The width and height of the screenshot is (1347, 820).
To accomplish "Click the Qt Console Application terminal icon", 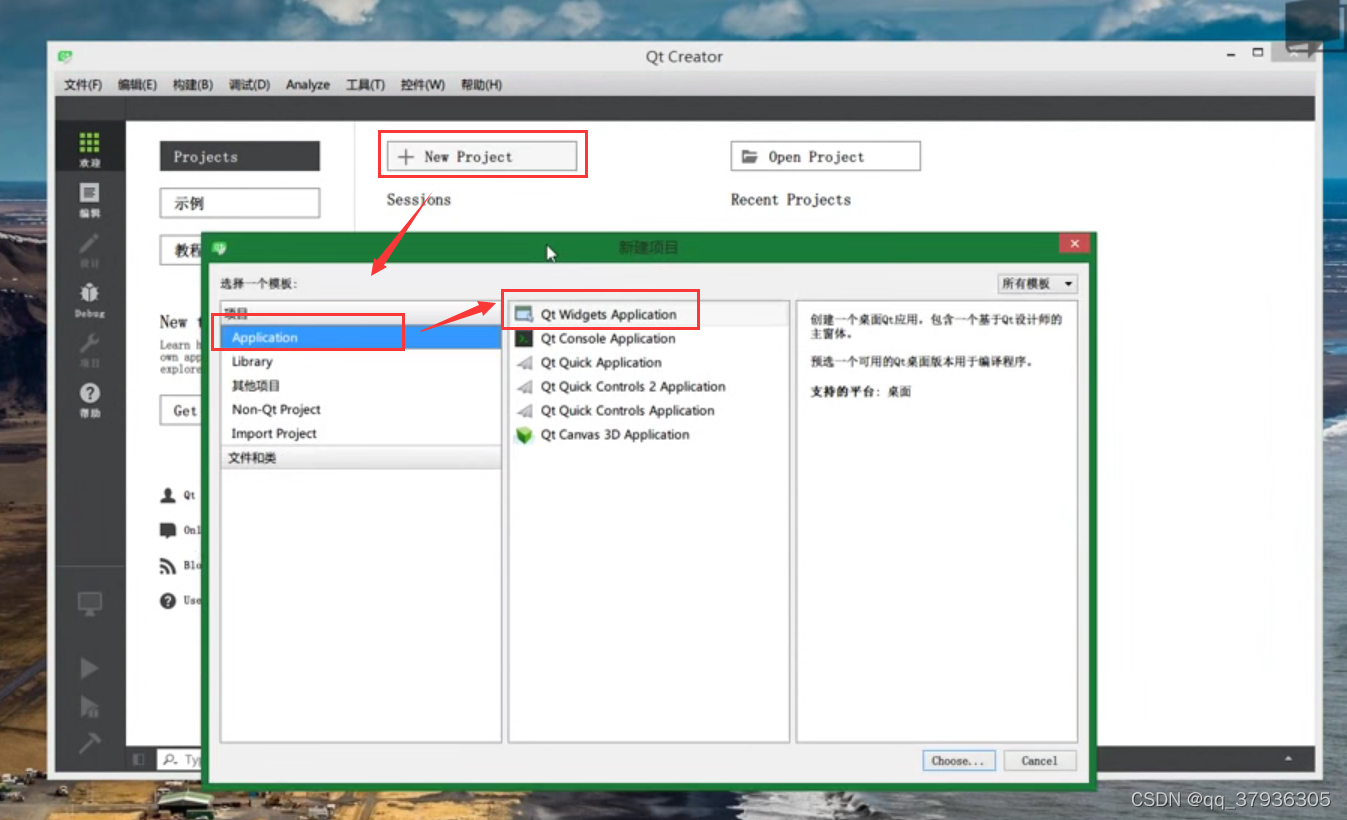I will [524, 338].
